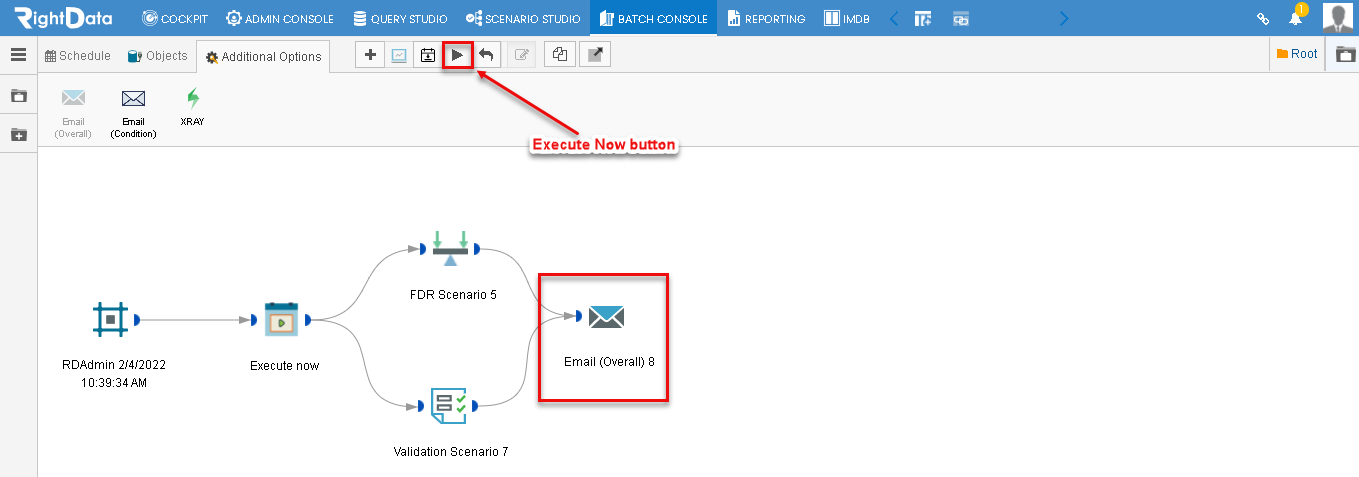
Task: Open the schedule calendar download icon
Action: (428, 55)
